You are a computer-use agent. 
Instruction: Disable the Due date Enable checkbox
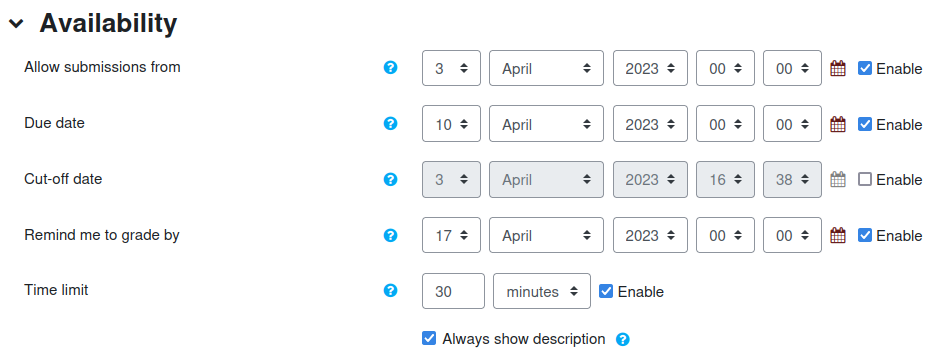coord(865,124)
